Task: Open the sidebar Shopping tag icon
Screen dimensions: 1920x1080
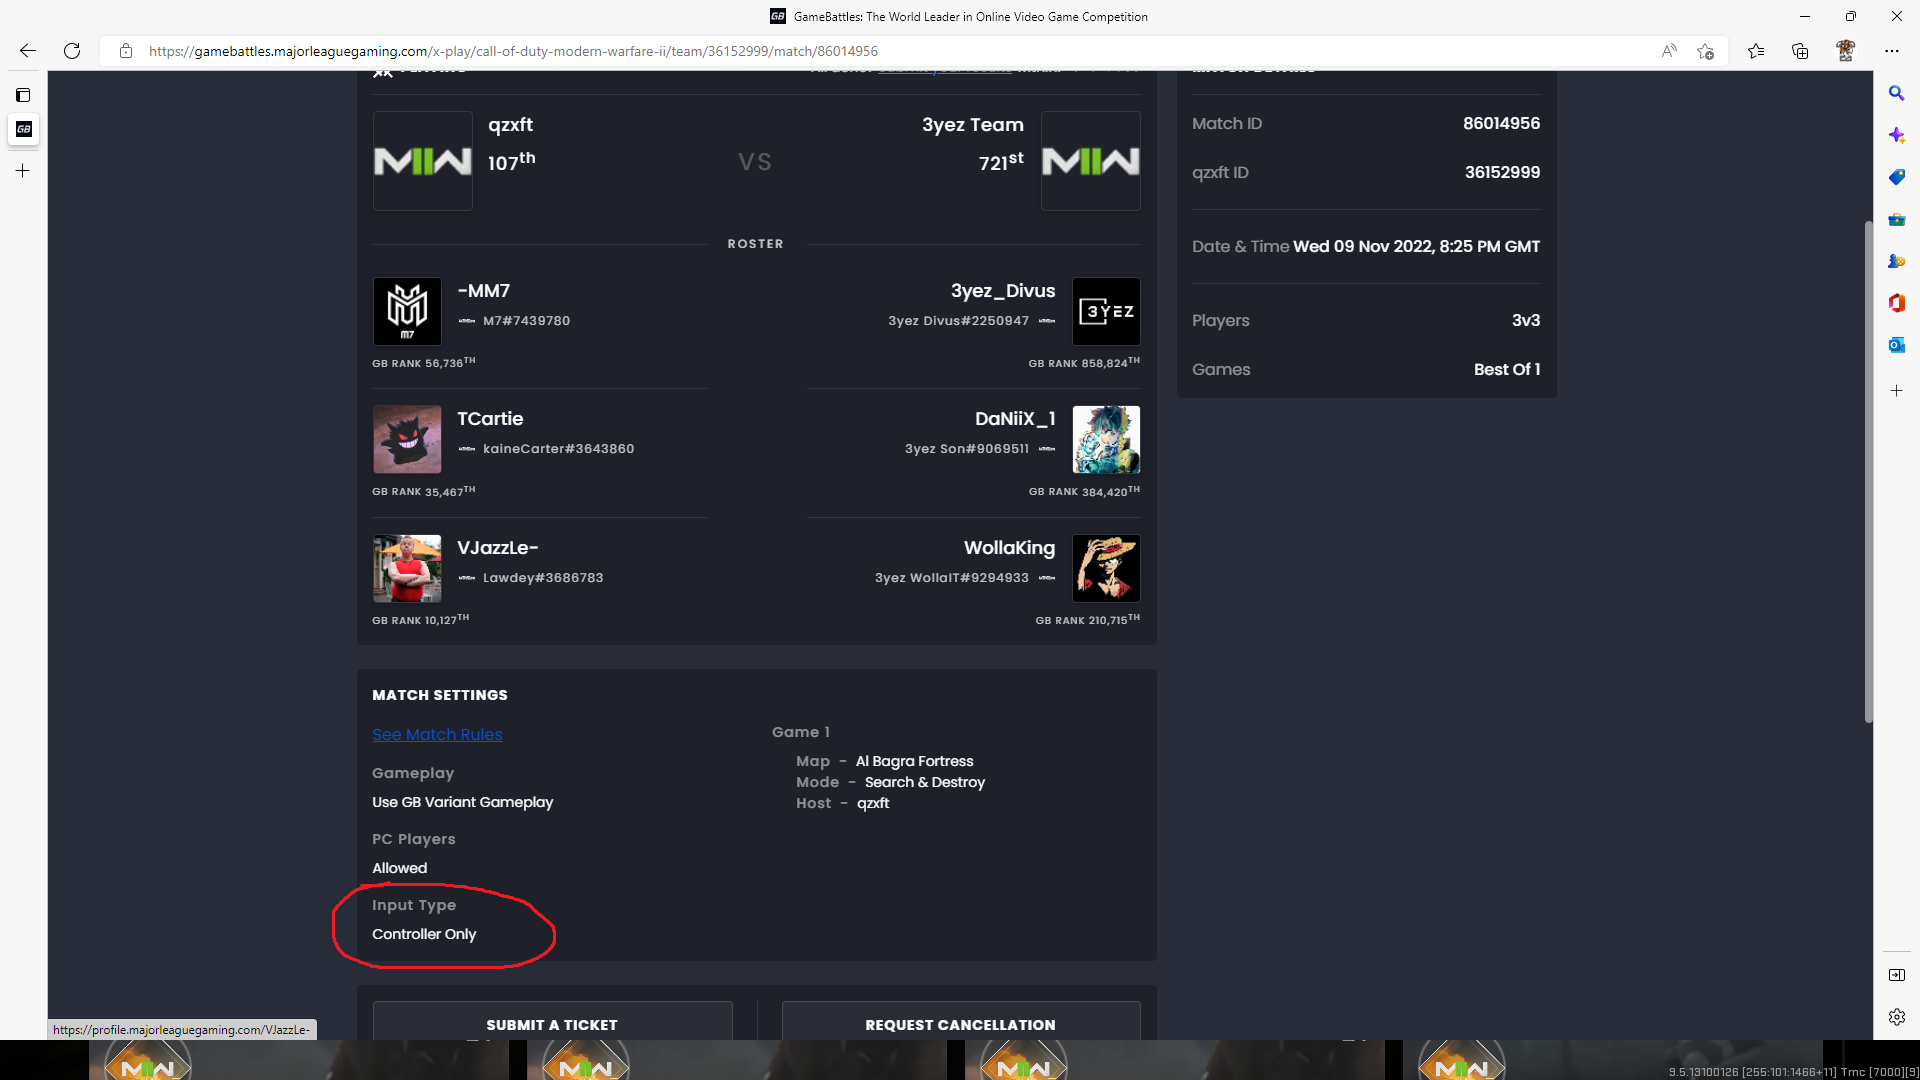Action: [1896, 177]
